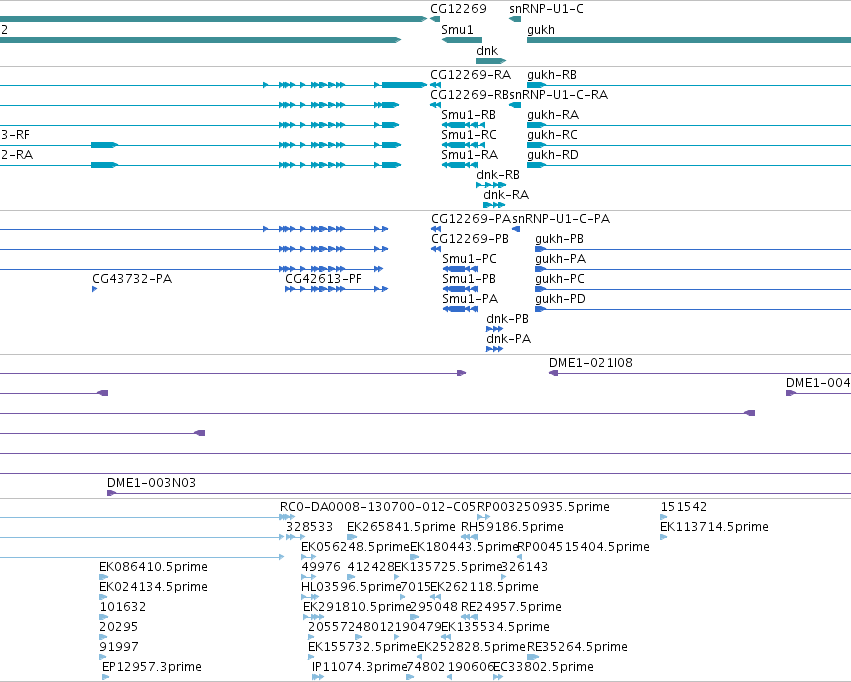Select the 20295 EST label
This screenshot has width=851, height=682.
(119, 627)
